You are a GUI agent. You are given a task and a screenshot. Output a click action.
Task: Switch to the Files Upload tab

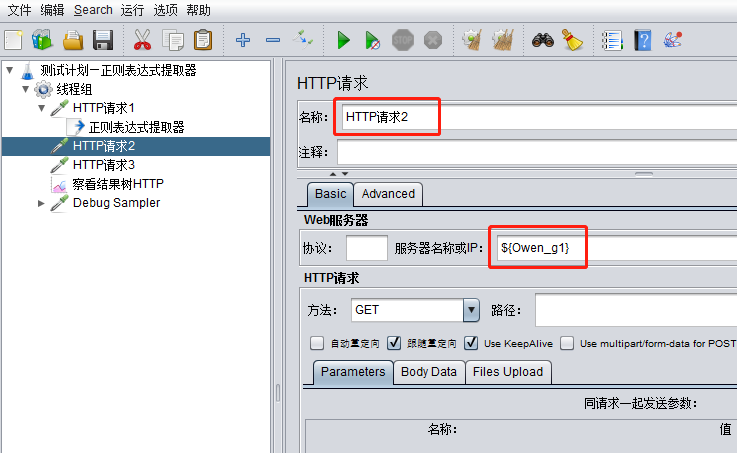pos(508,372)
